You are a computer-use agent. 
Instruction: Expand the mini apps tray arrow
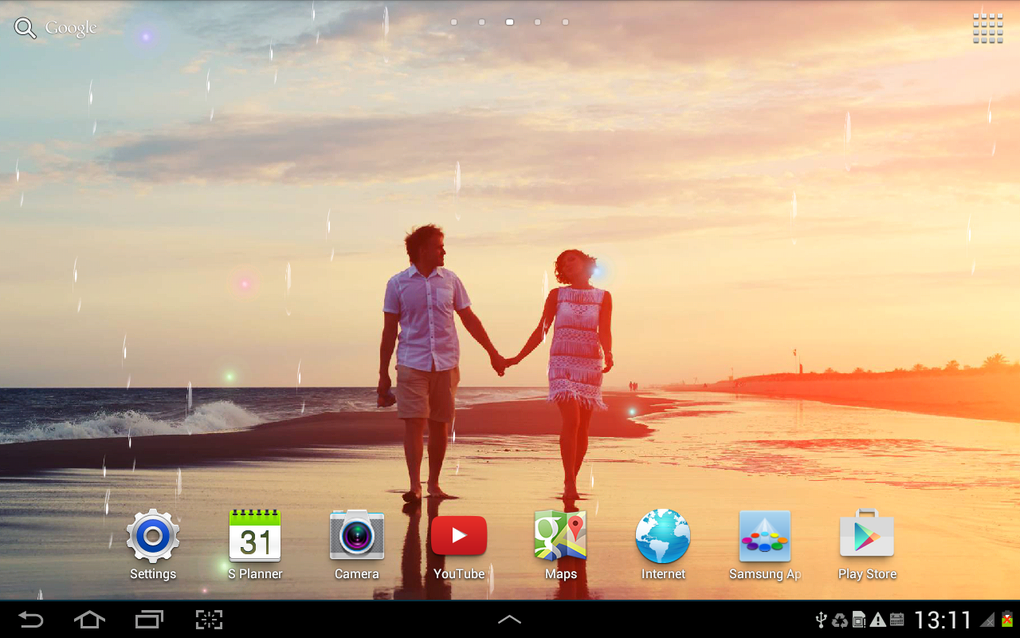tap(509, 620)
